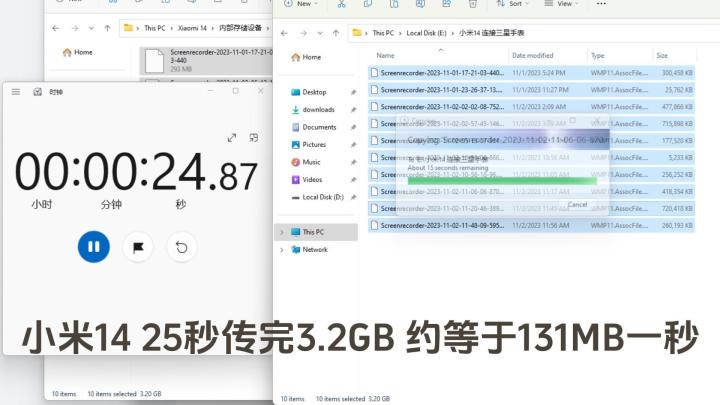Open the Documents quick access folder

pyautogui.click(x=314, y=127)
